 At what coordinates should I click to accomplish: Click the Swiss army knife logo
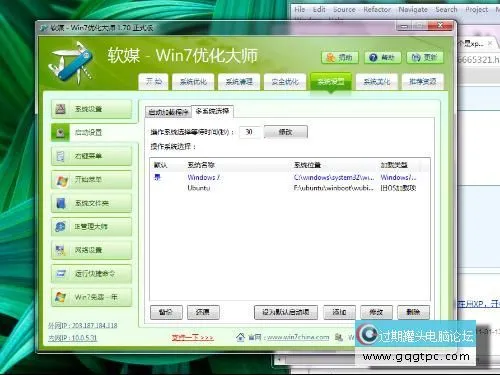72,62
